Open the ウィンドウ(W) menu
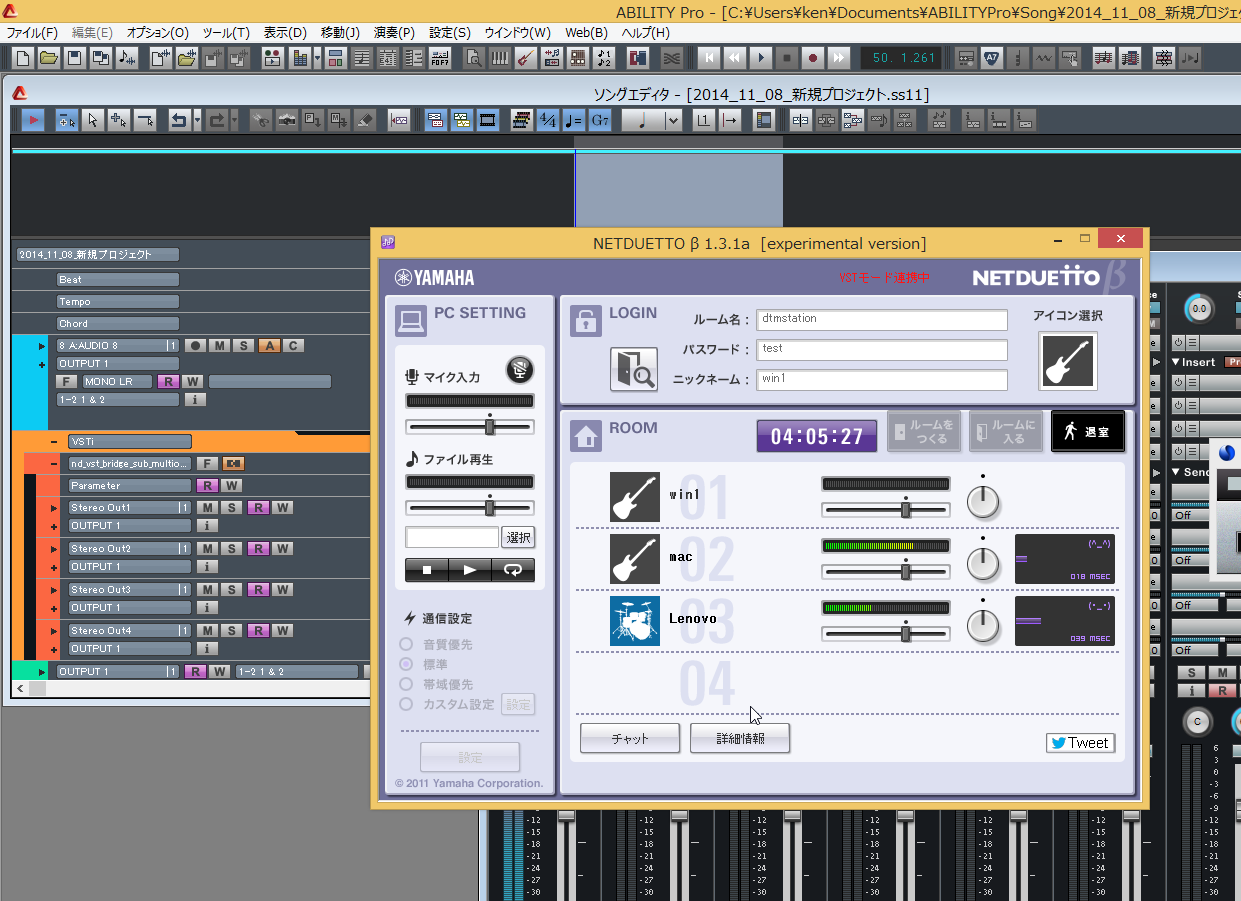 click(517, 33)
